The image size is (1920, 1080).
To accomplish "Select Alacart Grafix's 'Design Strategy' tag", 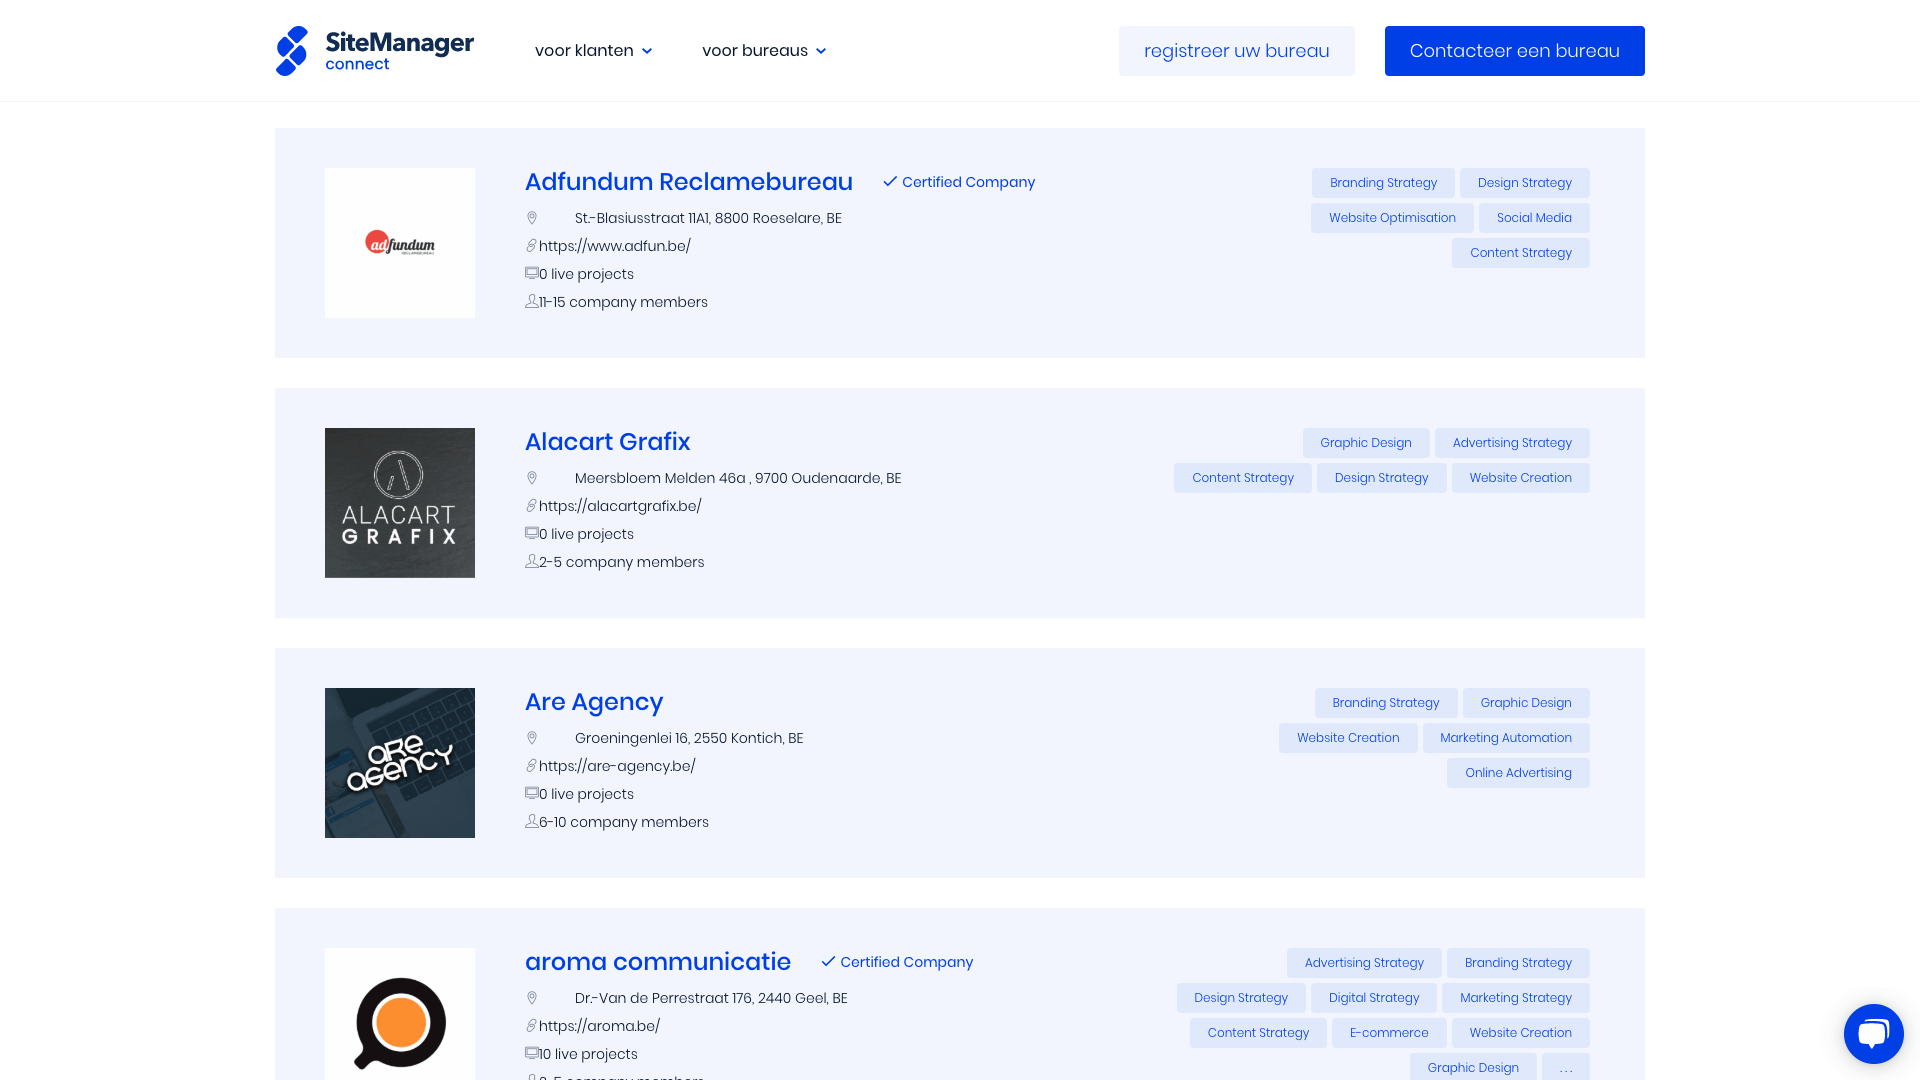I will coord(1381,478).
